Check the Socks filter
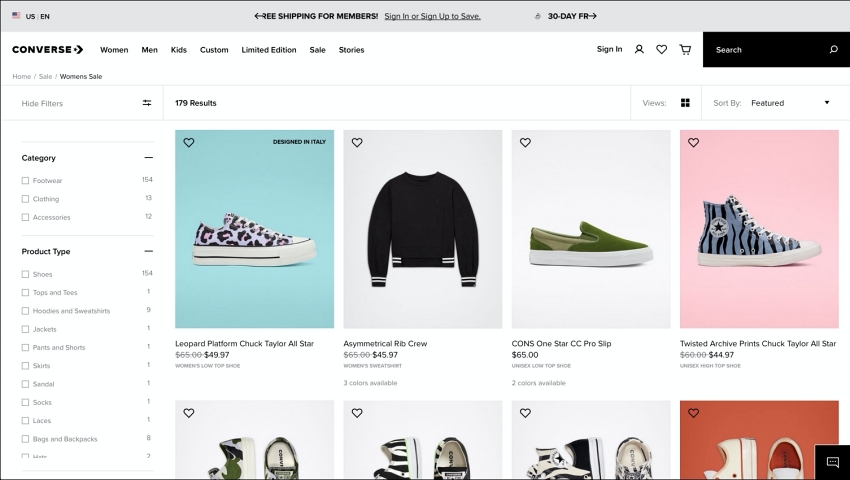This screenshot has height=480, width=850. (25, 402)
